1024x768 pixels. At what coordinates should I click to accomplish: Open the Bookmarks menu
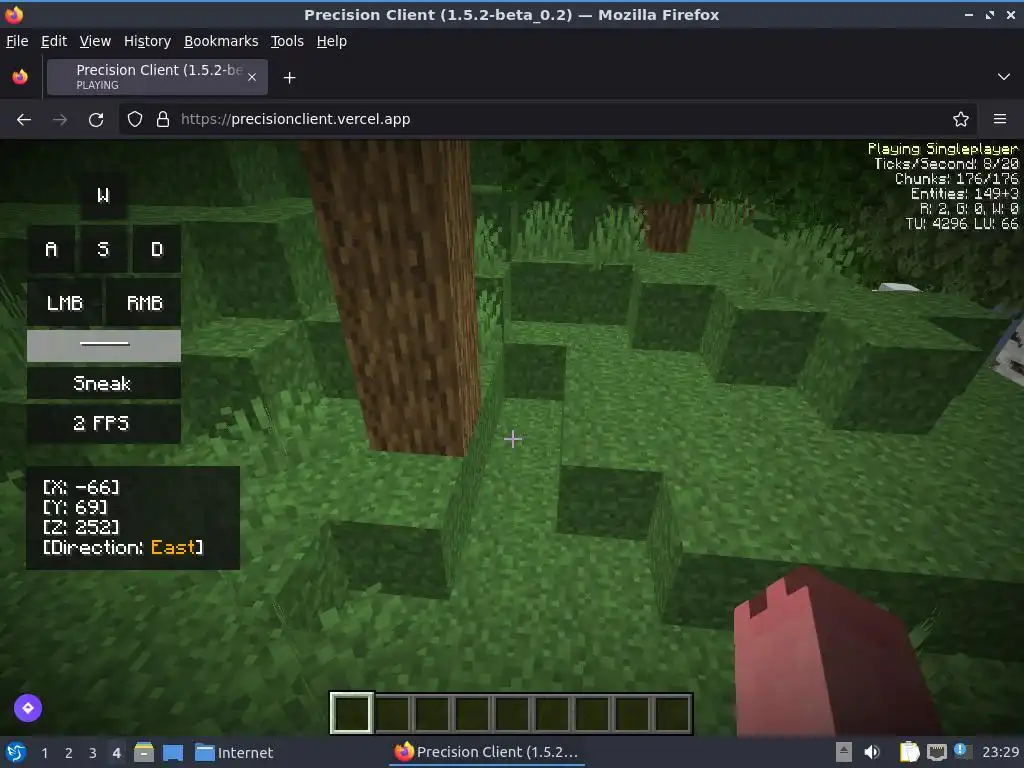pyautogui.click(x=221, y=41)
